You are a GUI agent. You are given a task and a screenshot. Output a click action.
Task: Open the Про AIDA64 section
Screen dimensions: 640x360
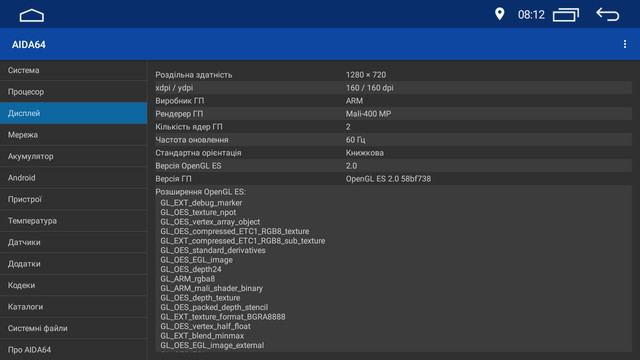pos(73,350)
